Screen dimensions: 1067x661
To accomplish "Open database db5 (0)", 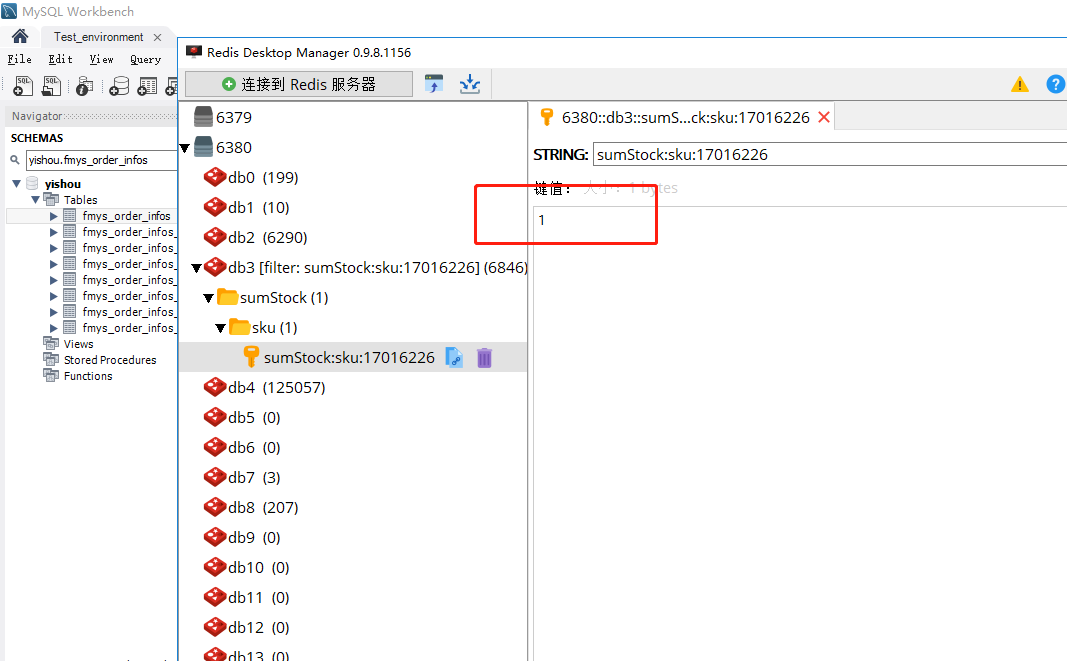I will [254, 417].
